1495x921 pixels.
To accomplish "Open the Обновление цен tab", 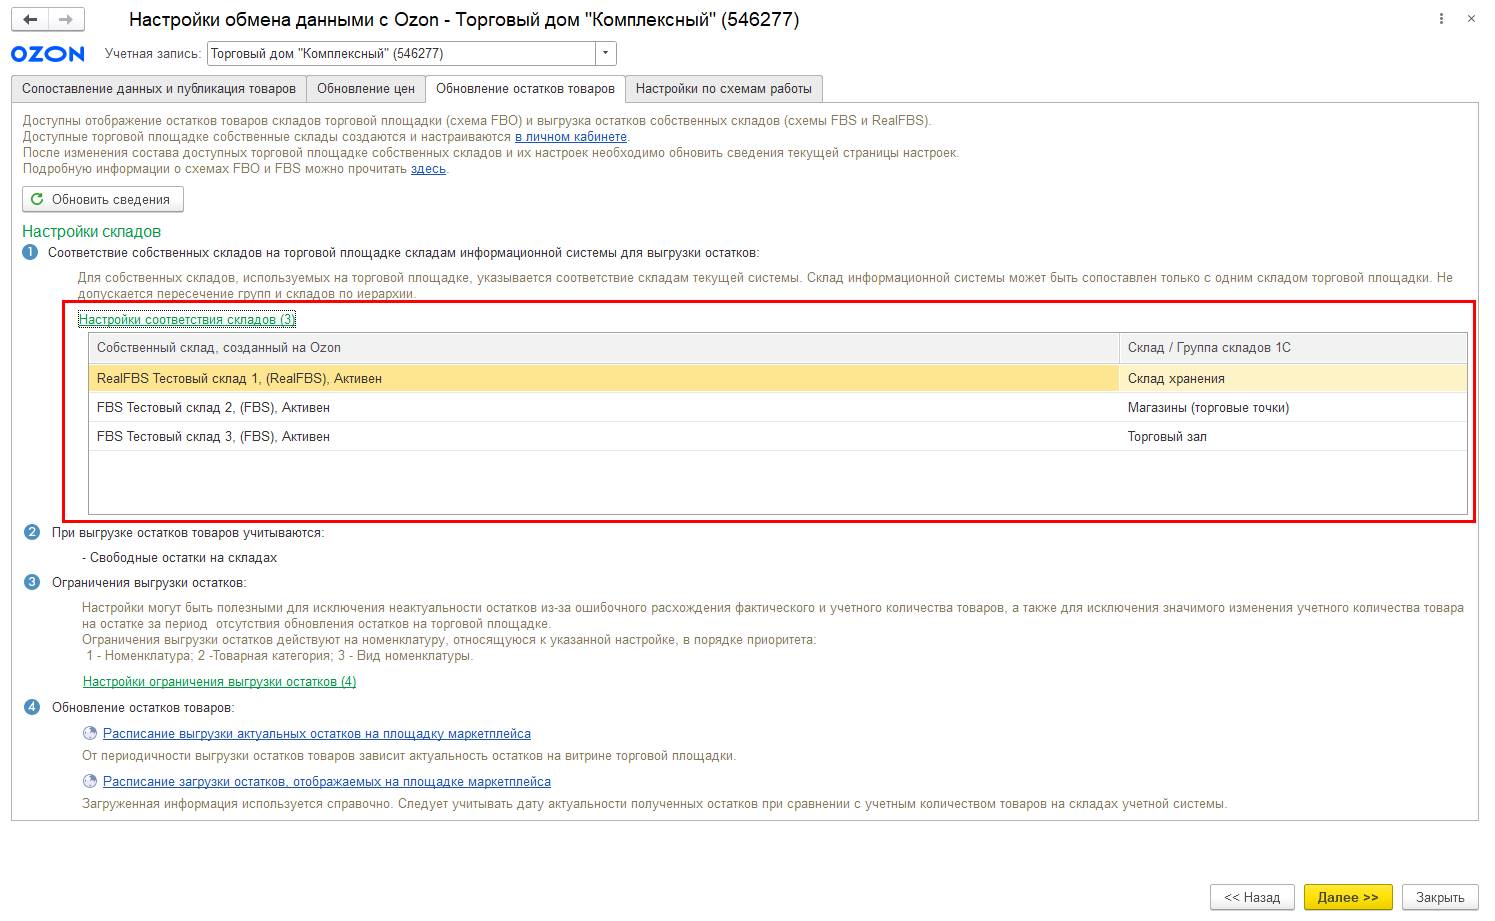I will [366, 89].
